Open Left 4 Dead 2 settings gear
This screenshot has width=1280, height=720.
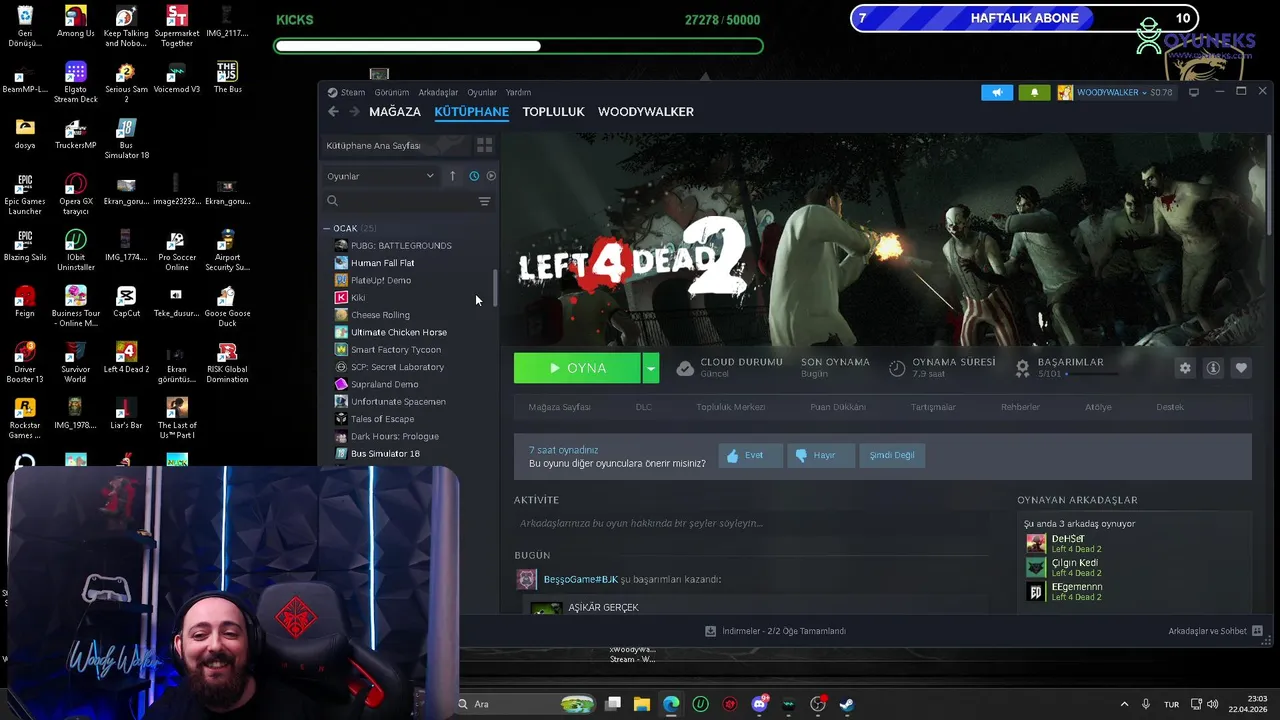(x=1185, y=368)
